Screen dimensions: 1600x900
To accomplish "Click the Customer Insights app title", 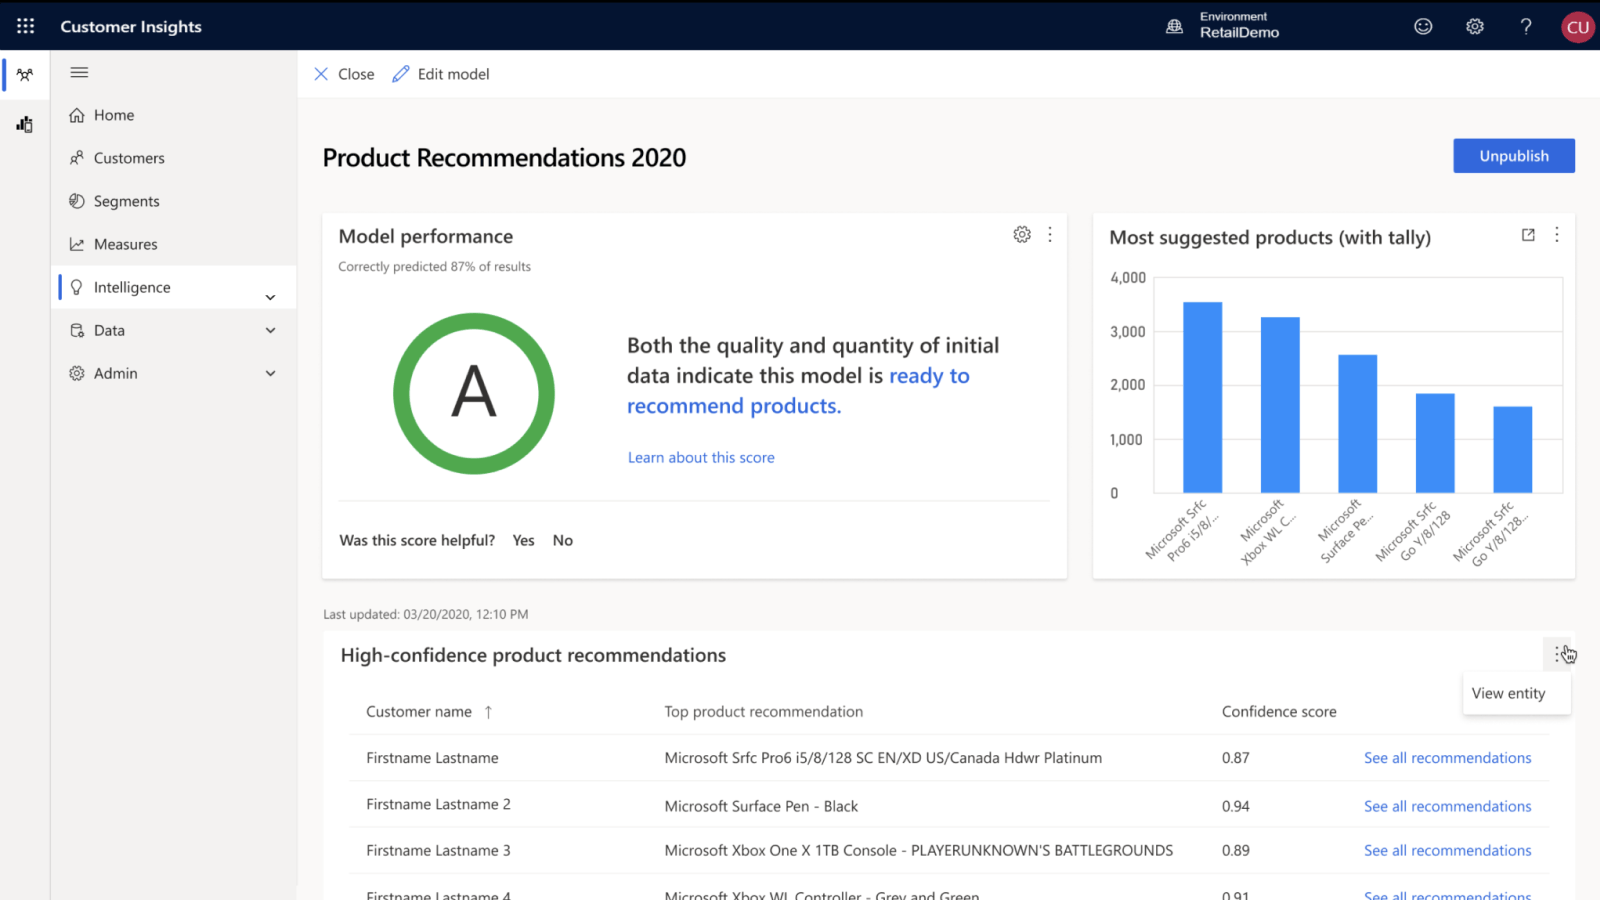I will [131, 26].
